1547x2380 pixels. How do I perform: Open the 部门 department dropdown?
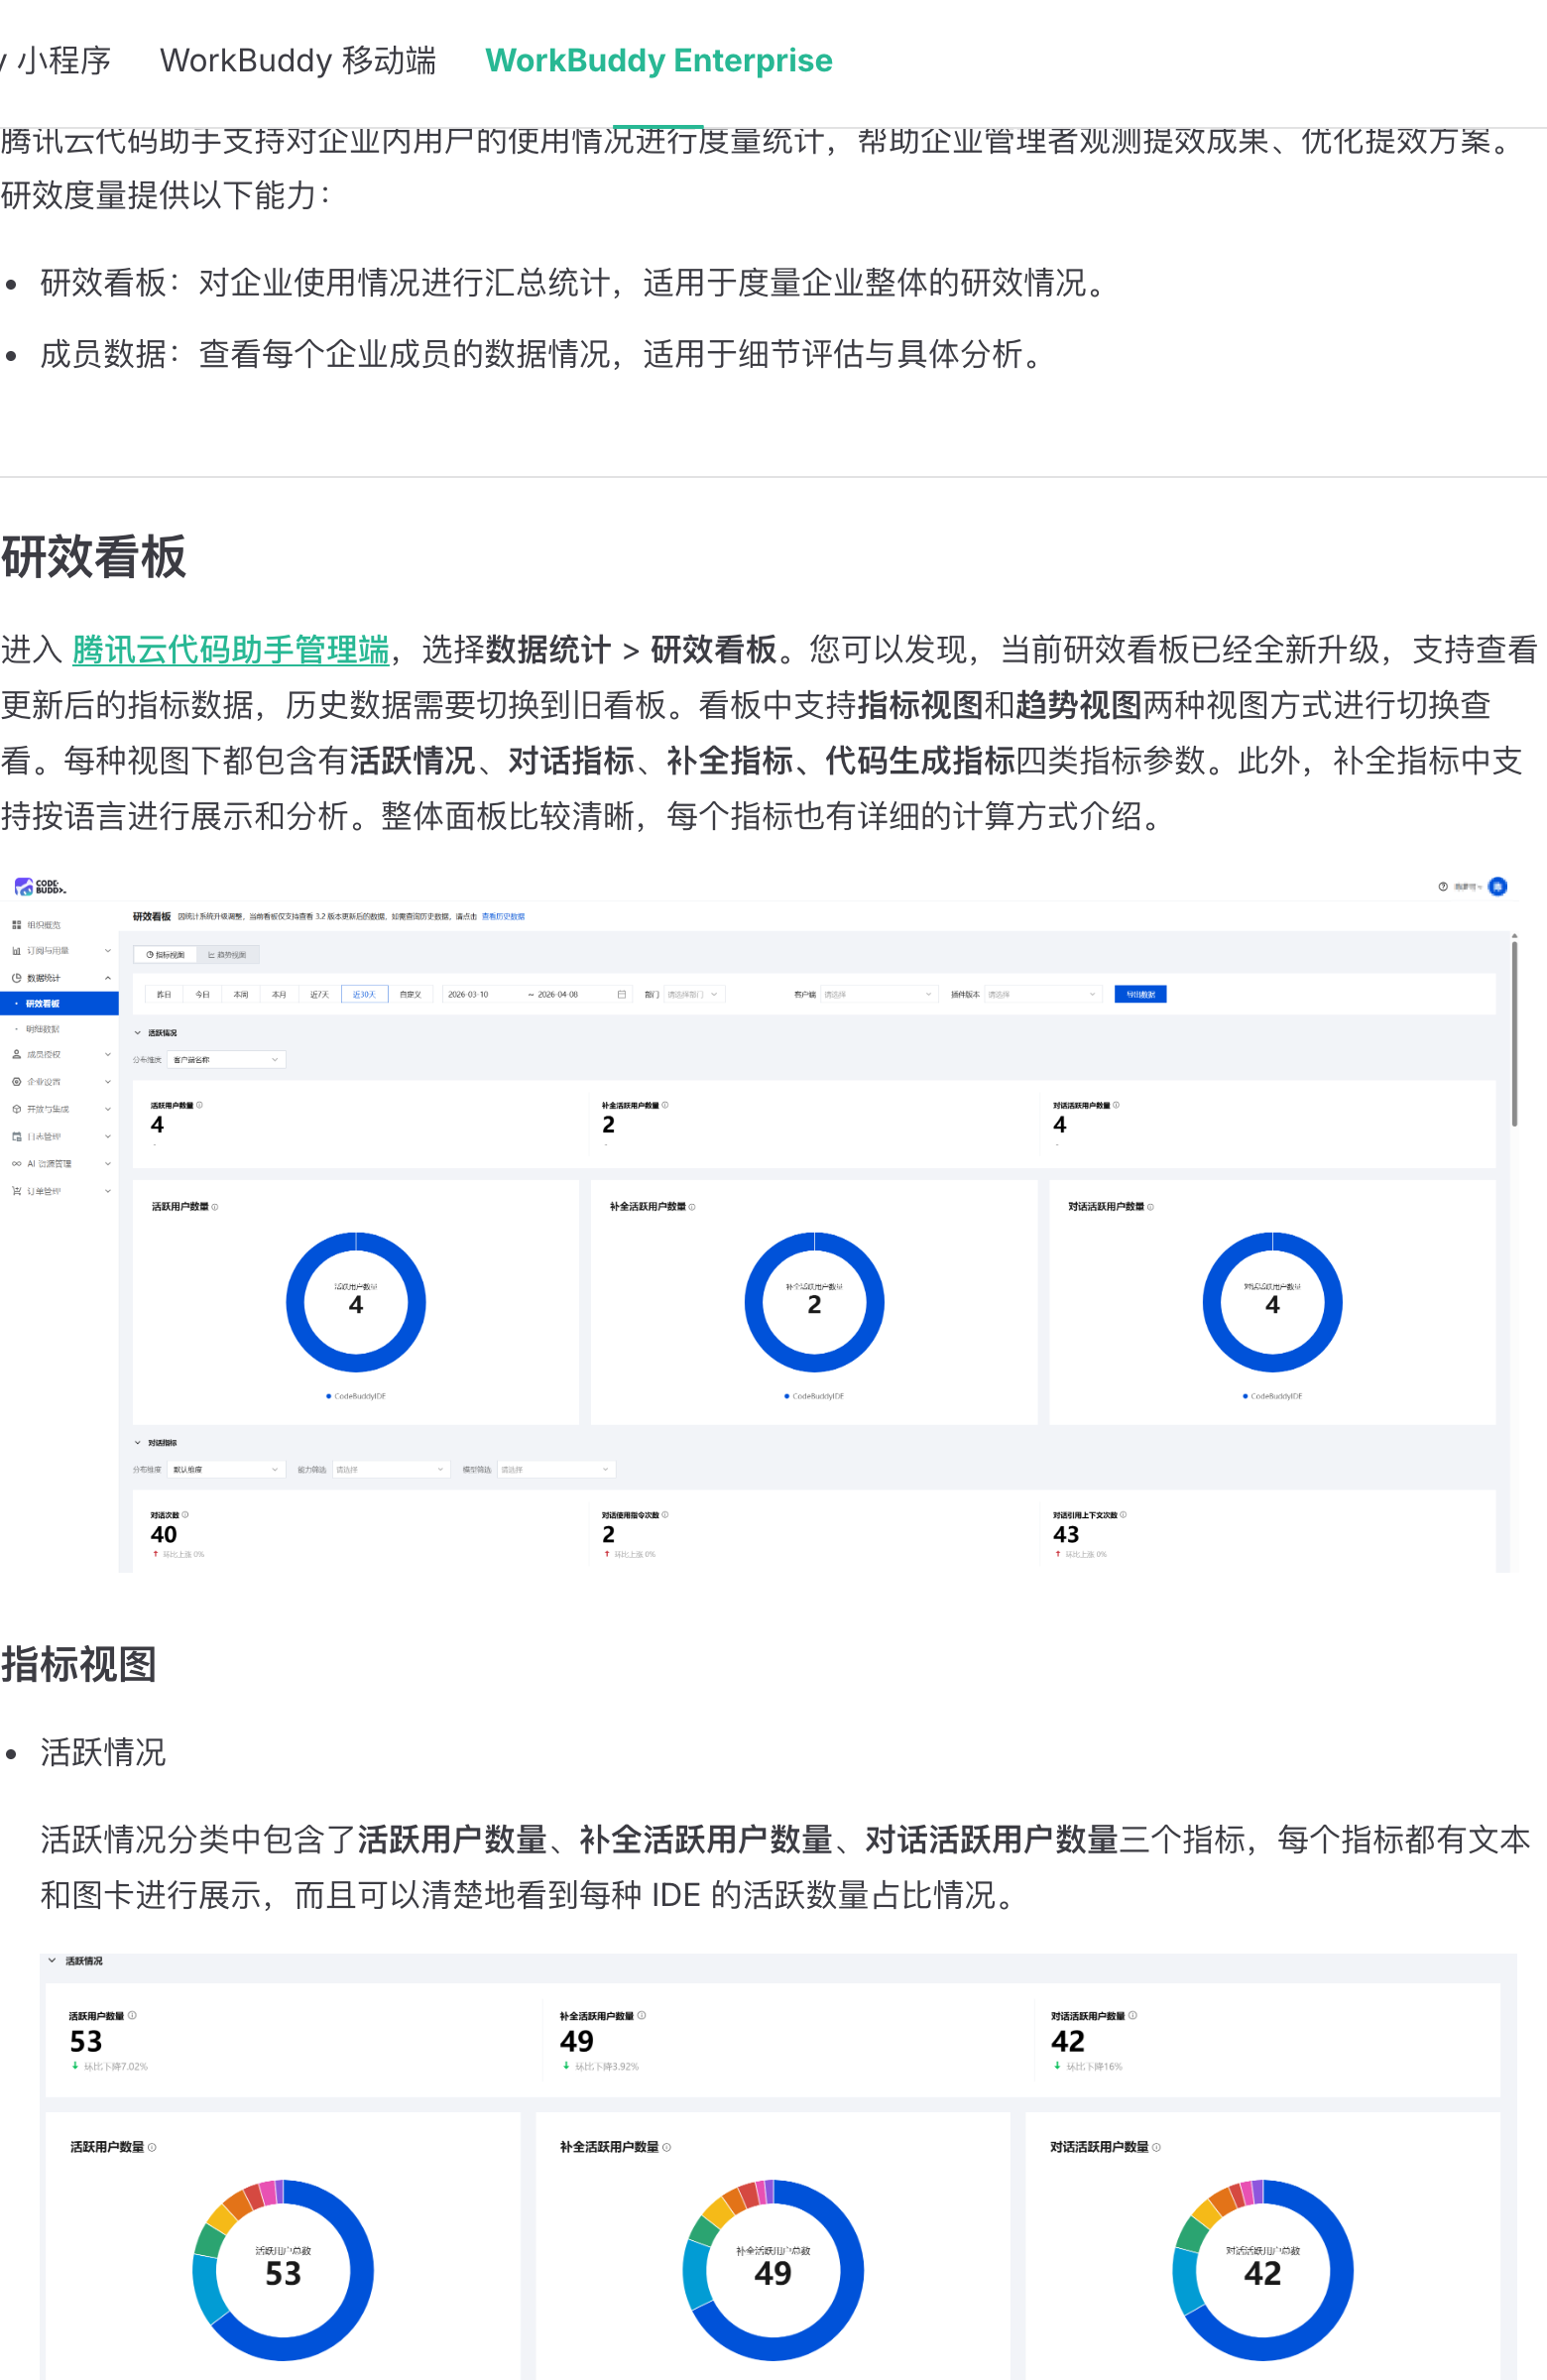coord(694,994)
